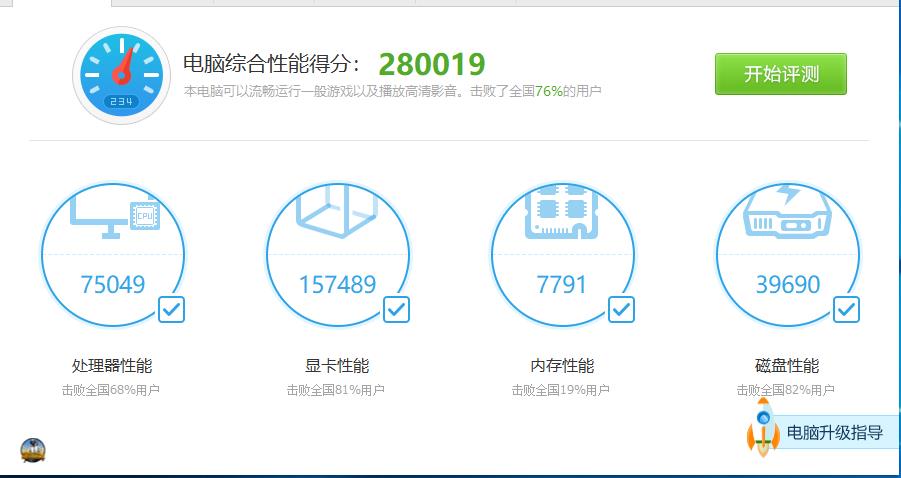
Task: Toggle the checkbox for 显卡性能
Action: (396, 309)
